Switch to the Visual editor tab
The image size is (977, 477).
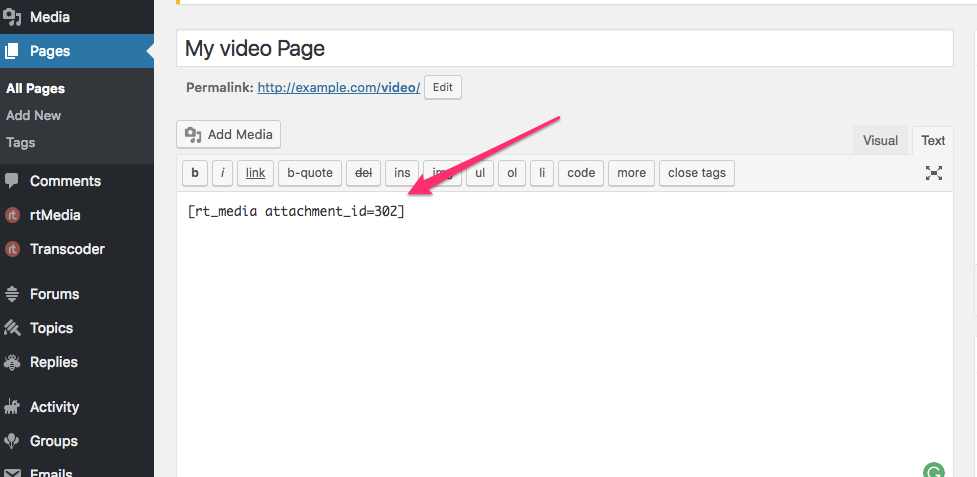[880, 141]
